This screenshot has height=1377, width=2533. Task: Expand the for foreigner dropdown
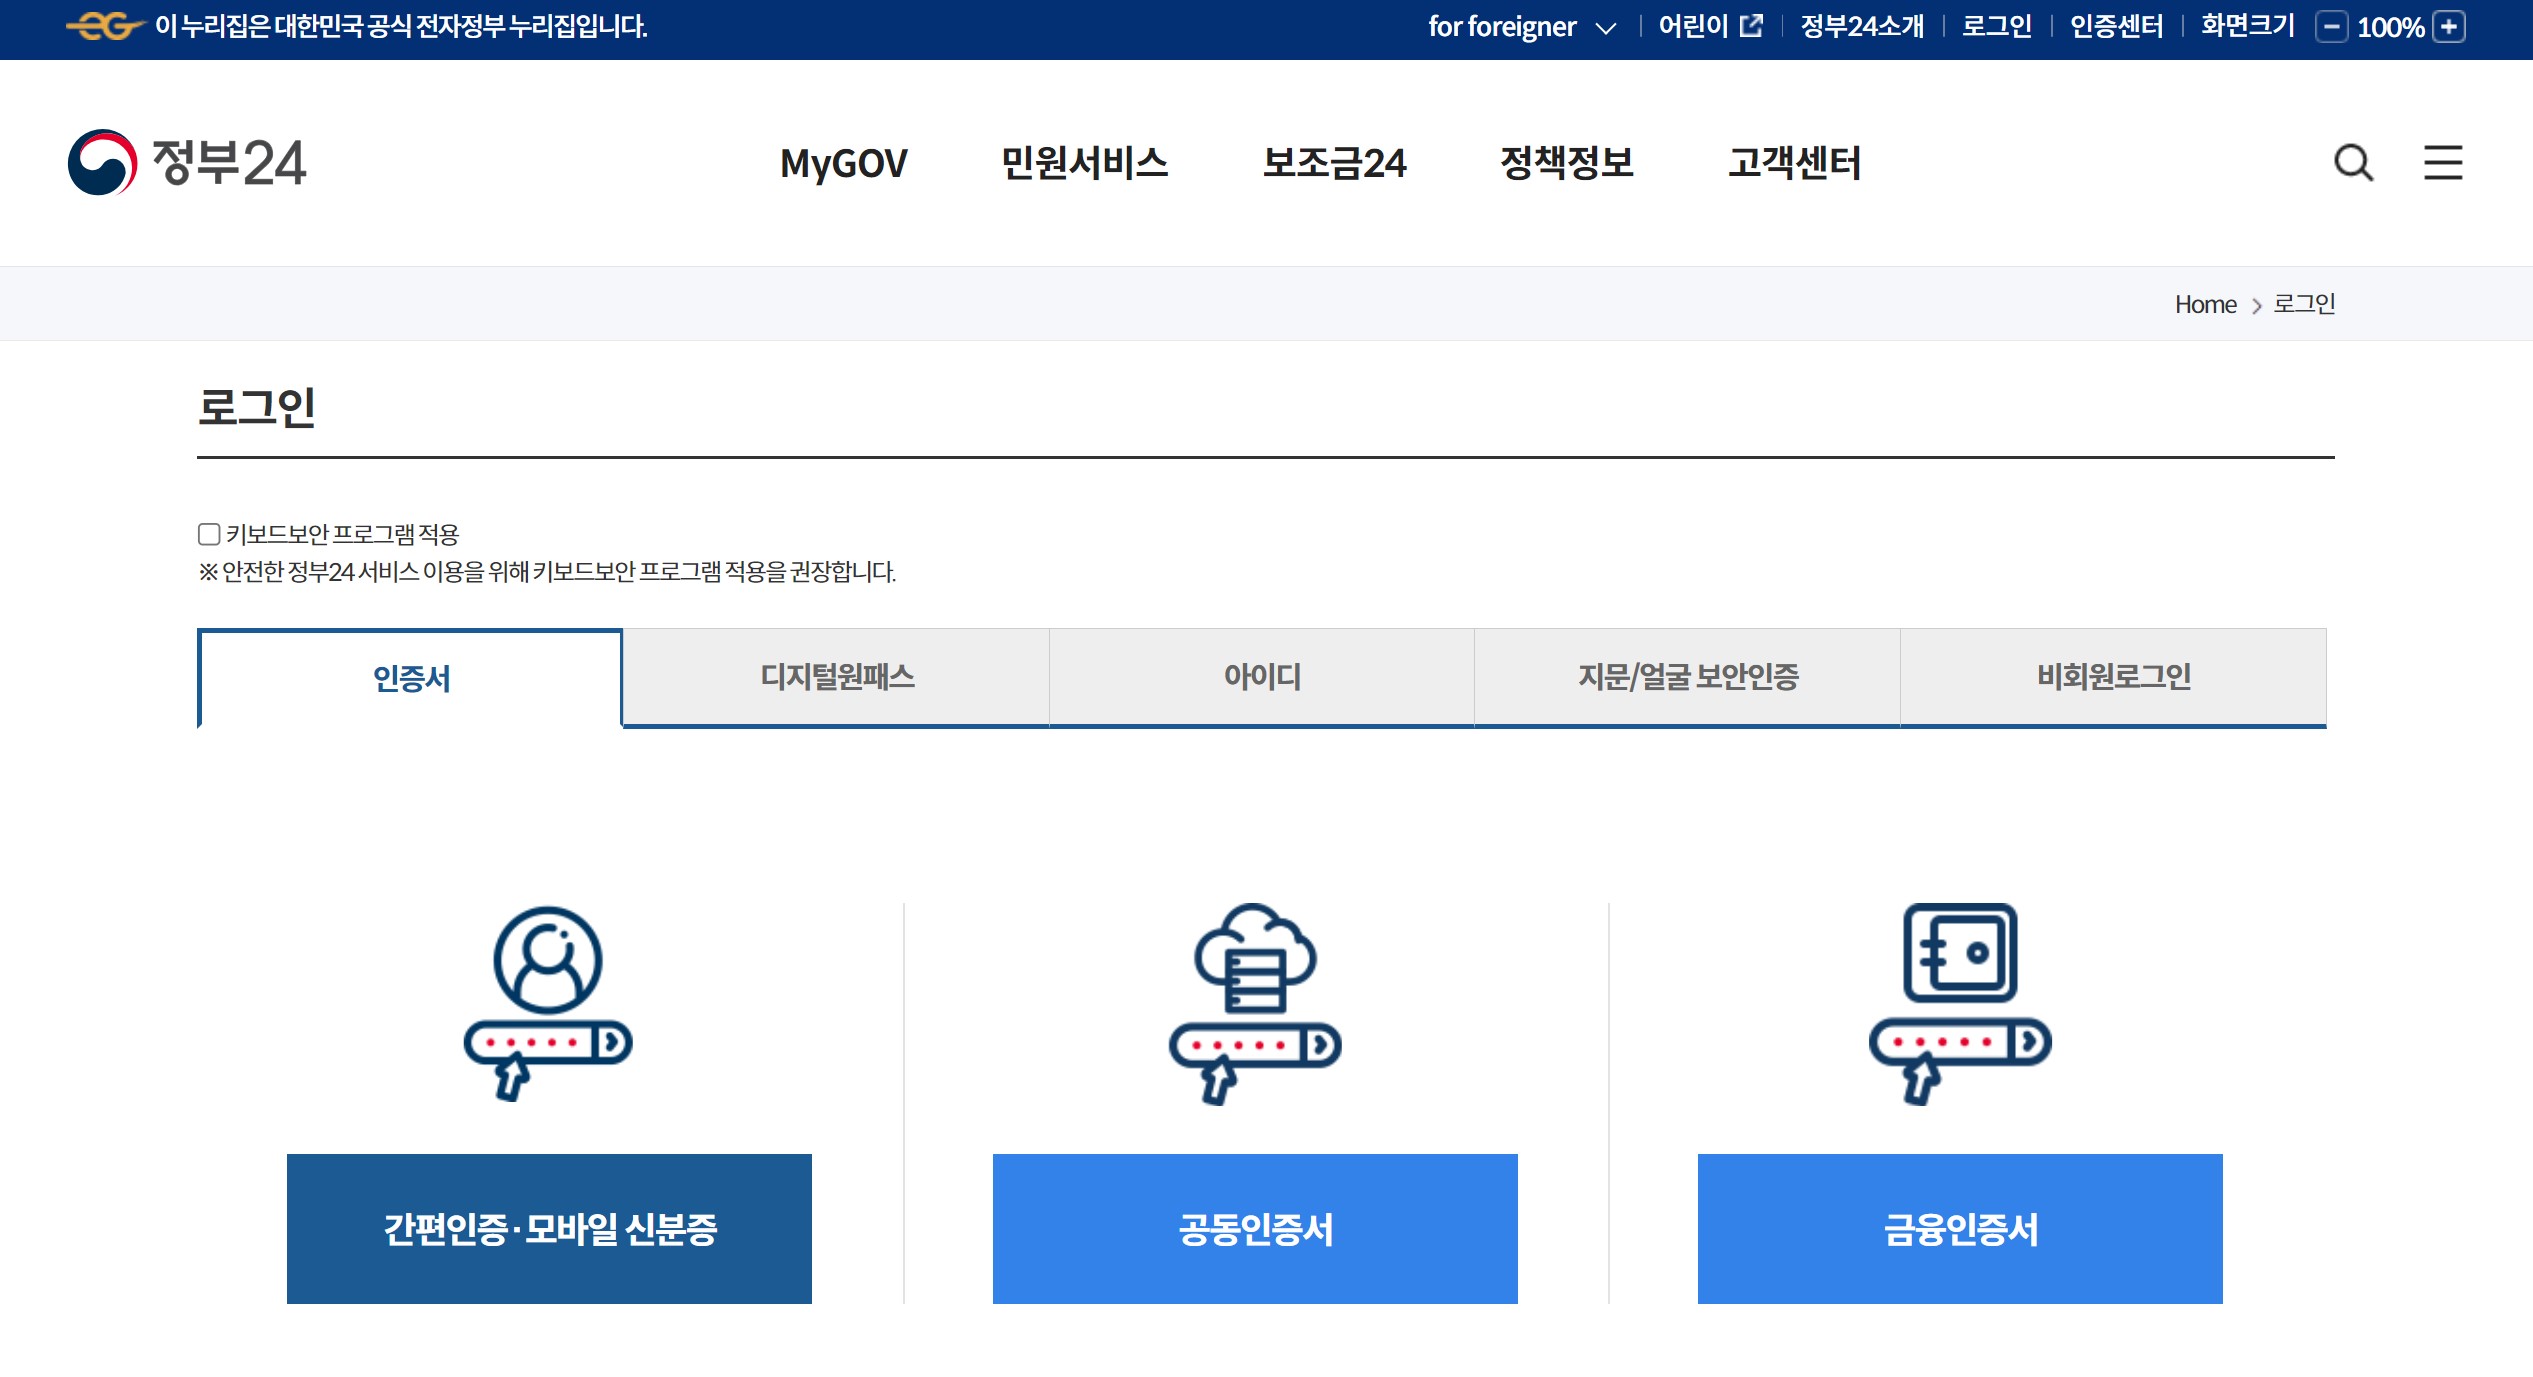coord(1521,27)
